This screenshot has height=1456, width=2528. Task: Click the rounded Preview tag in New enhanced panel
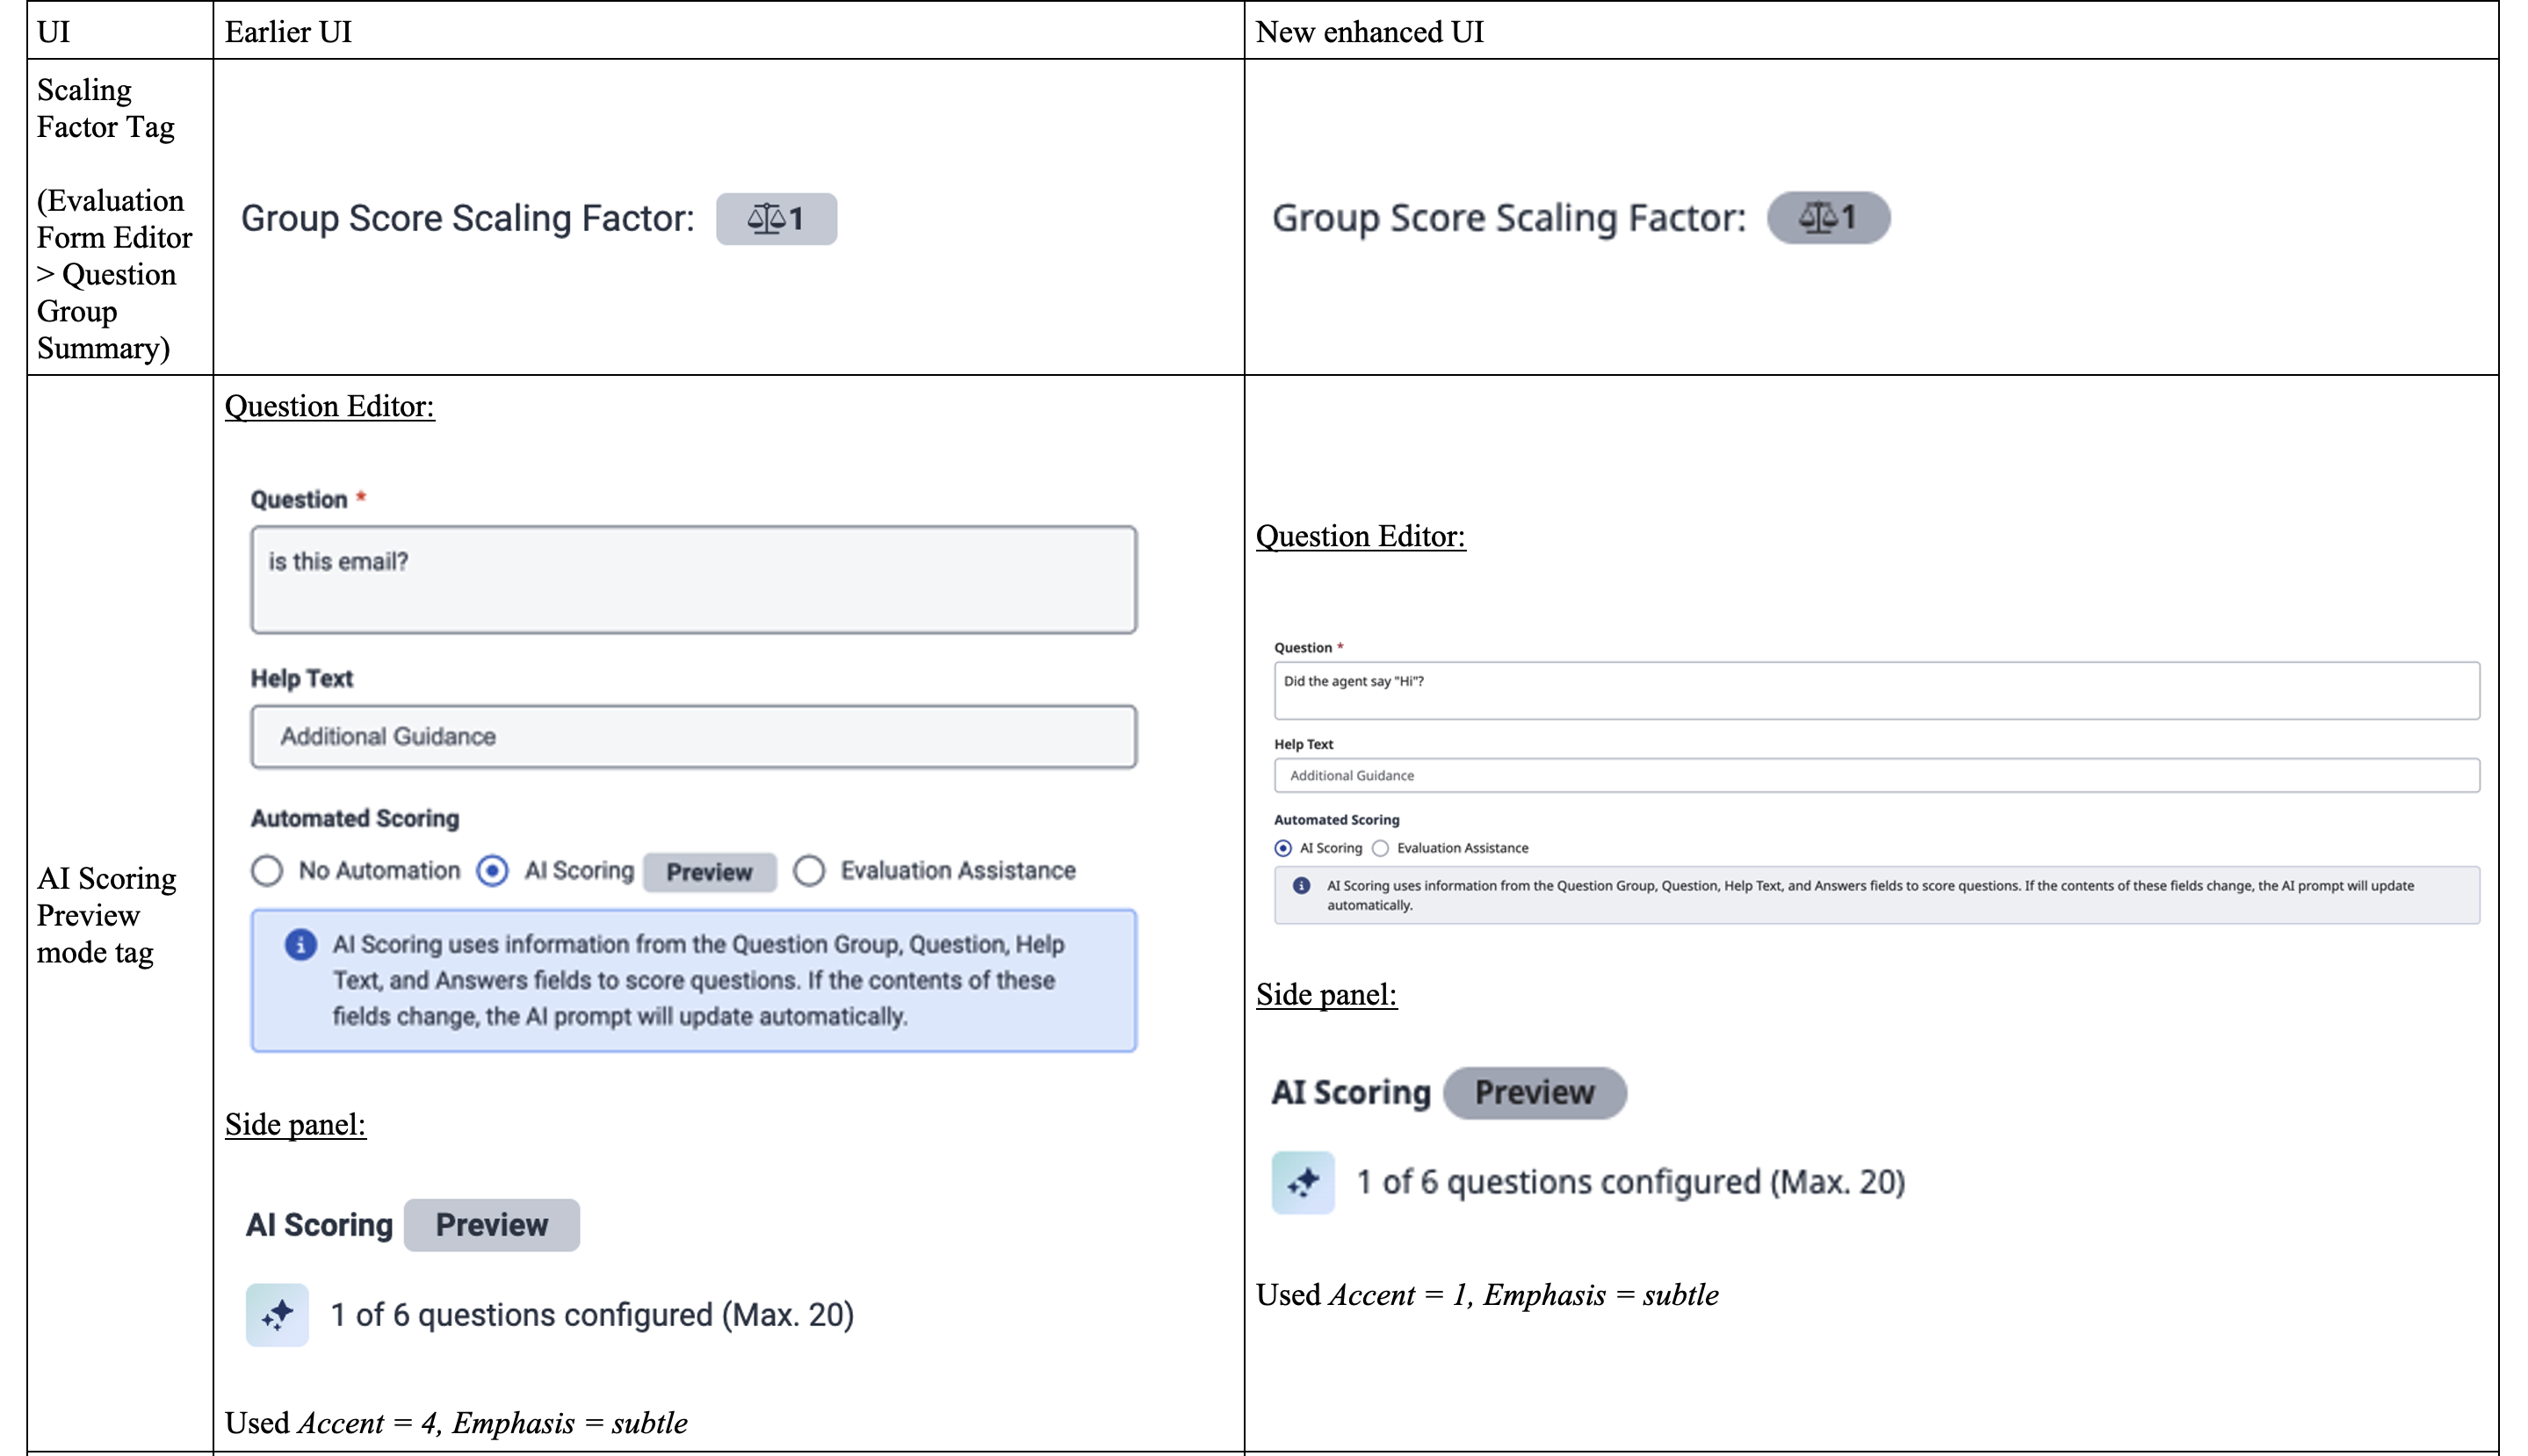1534,1092
